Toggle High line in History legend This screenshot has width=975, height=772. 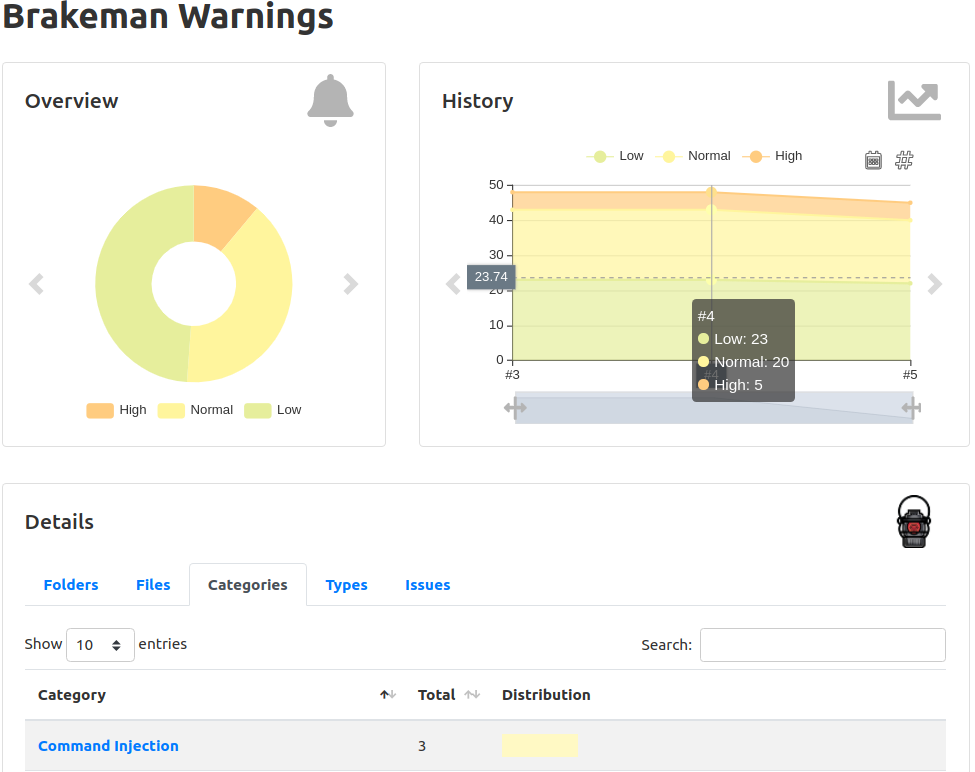coord(772,156)
